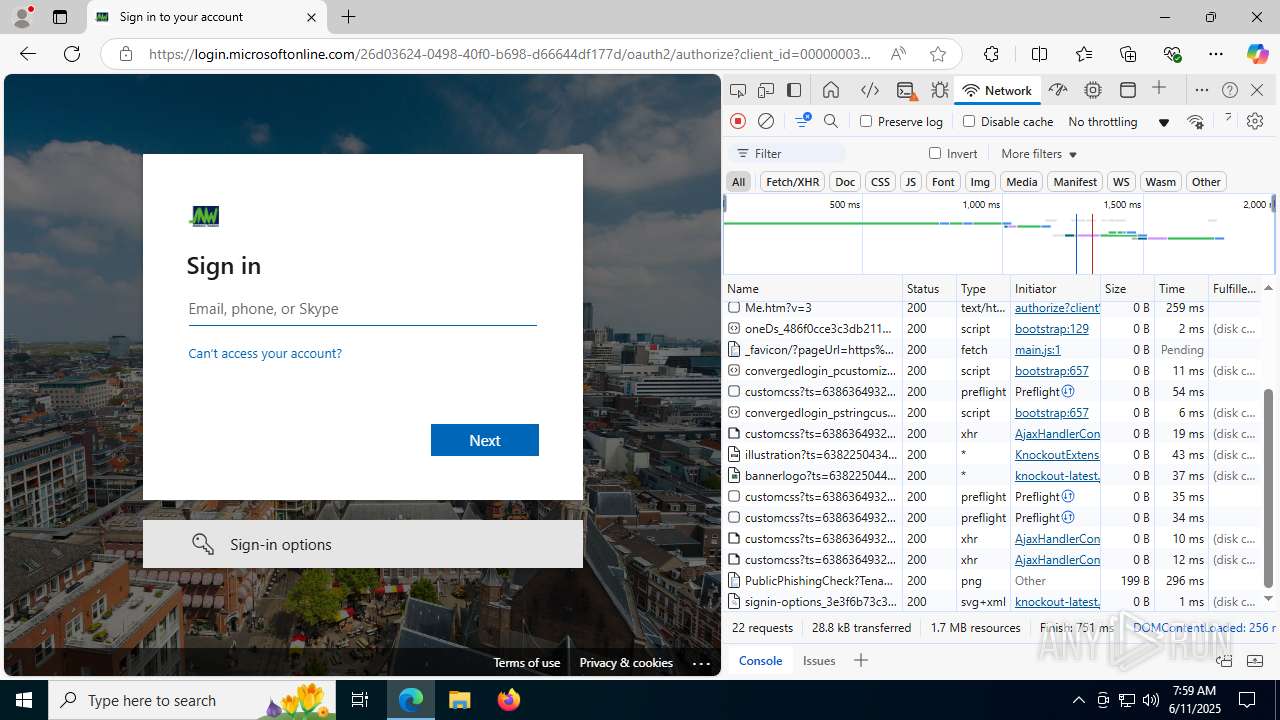
Task: Select the Font filter chip
Action: click(943, 181)
